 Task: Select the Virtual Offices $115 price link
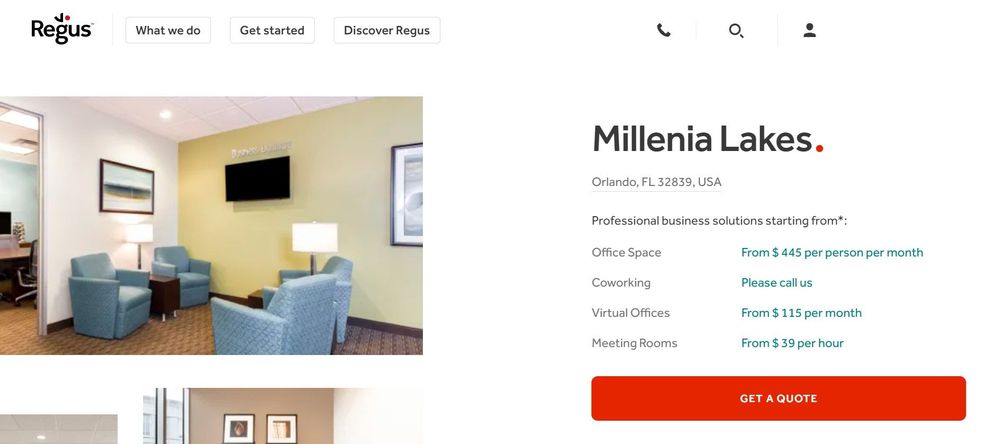[x=801, y=313]
